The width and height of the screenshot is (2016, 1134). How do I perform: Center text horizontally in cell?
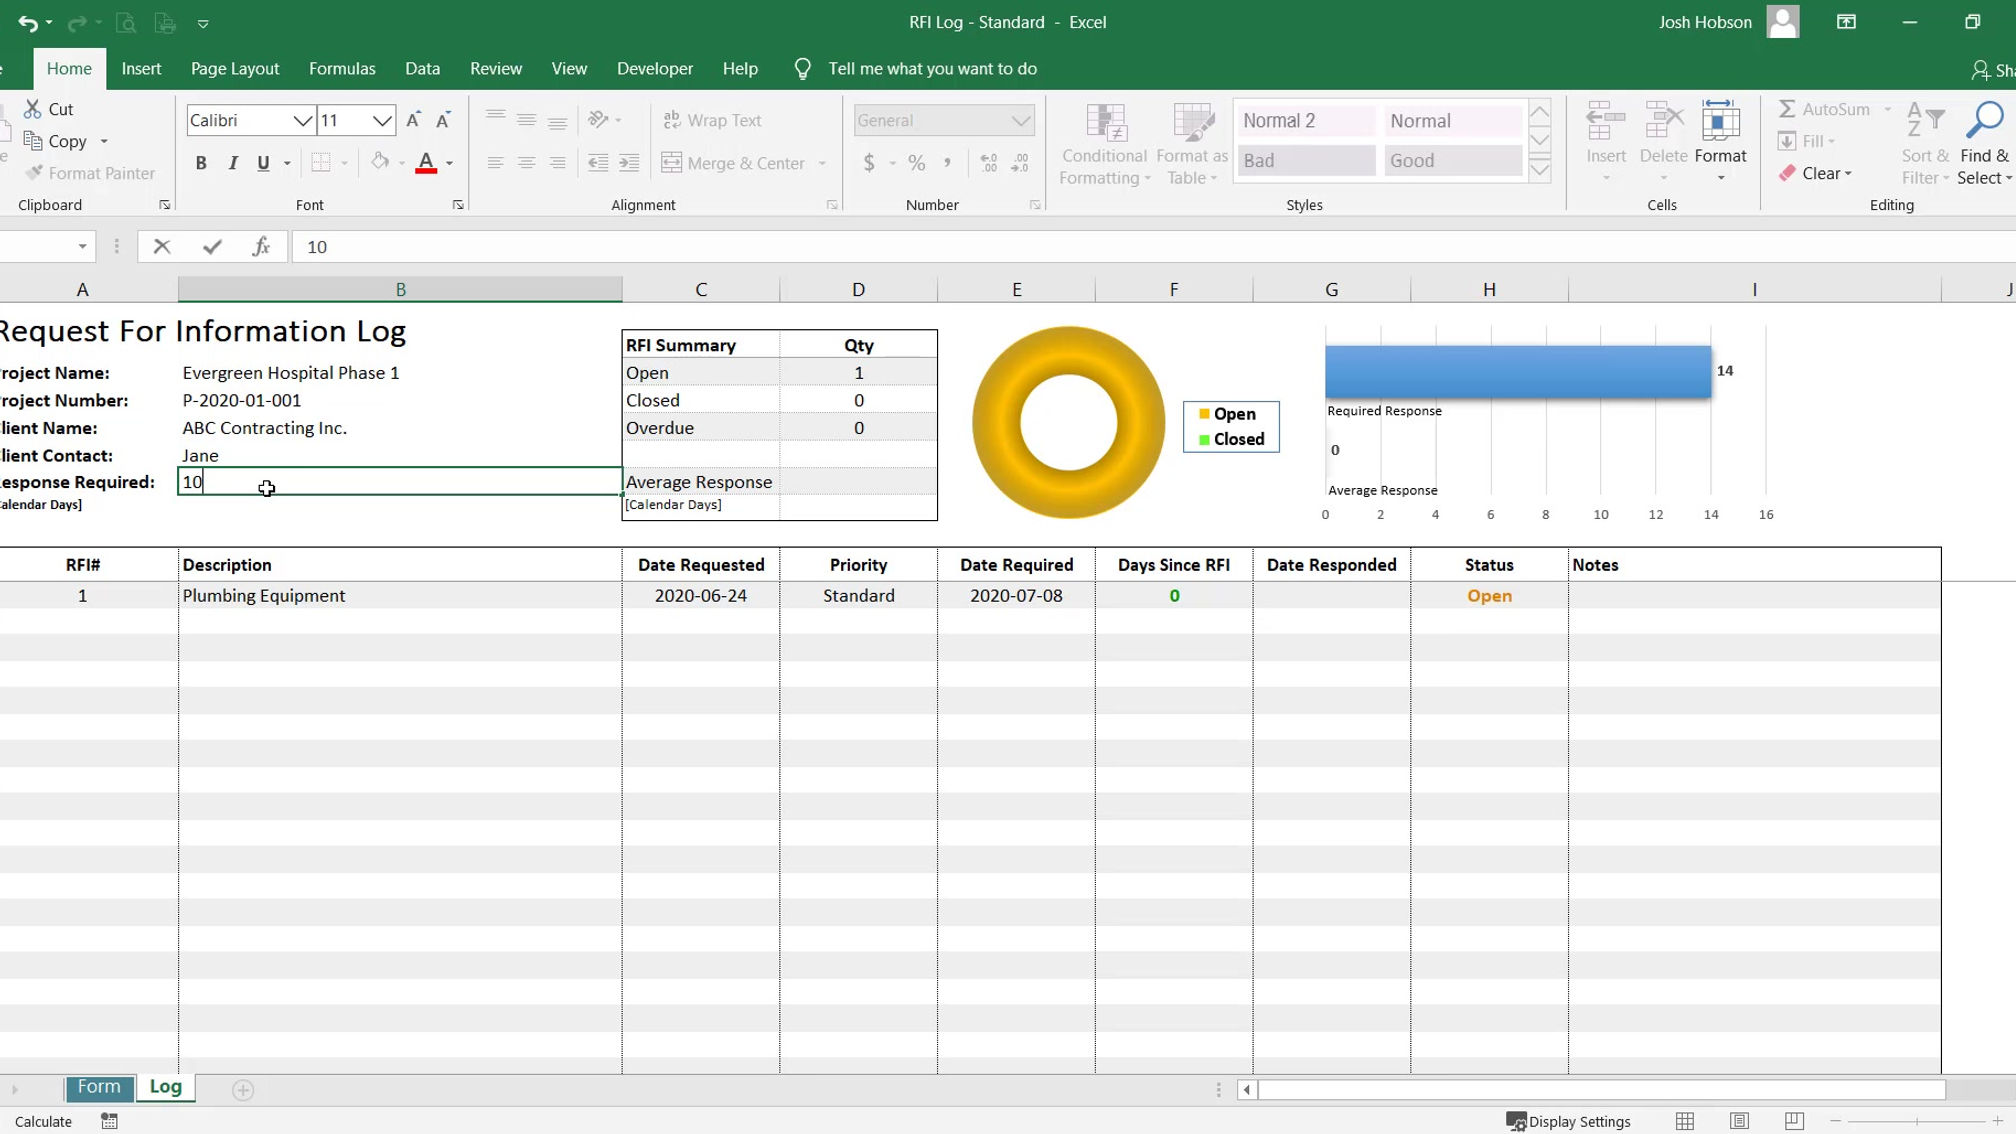[526, 163]
